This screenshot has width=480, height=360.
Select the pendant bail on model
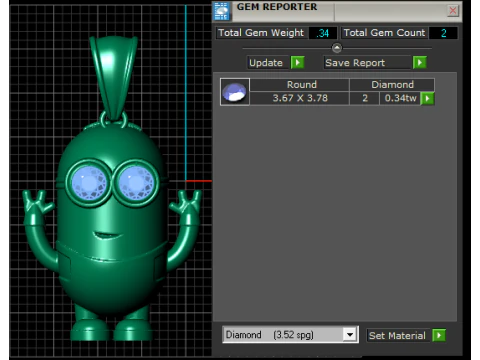point(113,77)
